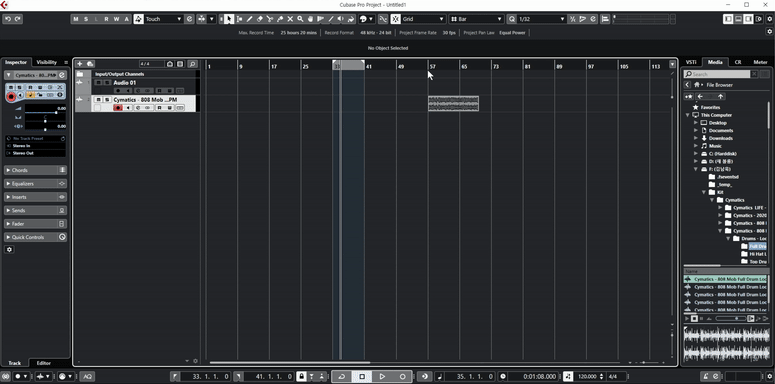Click the Find Tracks magnifier icon
775x384 pixels.
[192, 64]
